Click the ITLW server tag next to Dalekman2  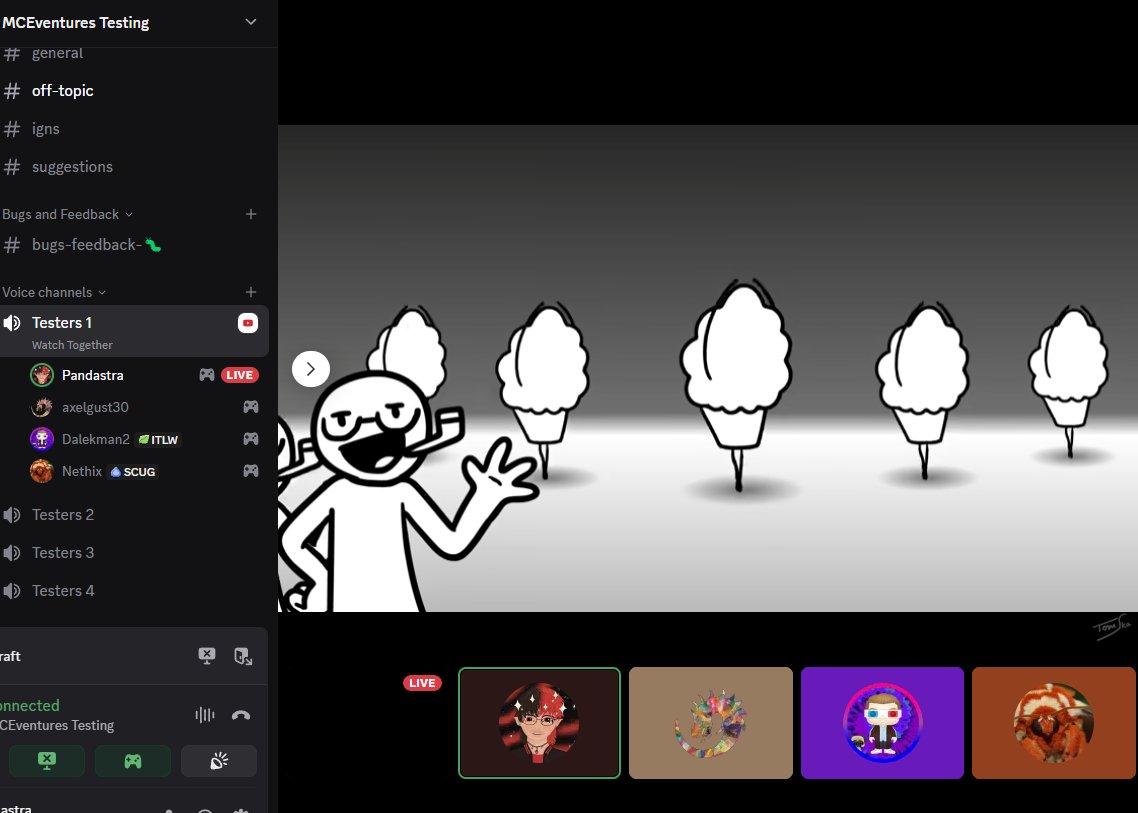tap(158, 439)
